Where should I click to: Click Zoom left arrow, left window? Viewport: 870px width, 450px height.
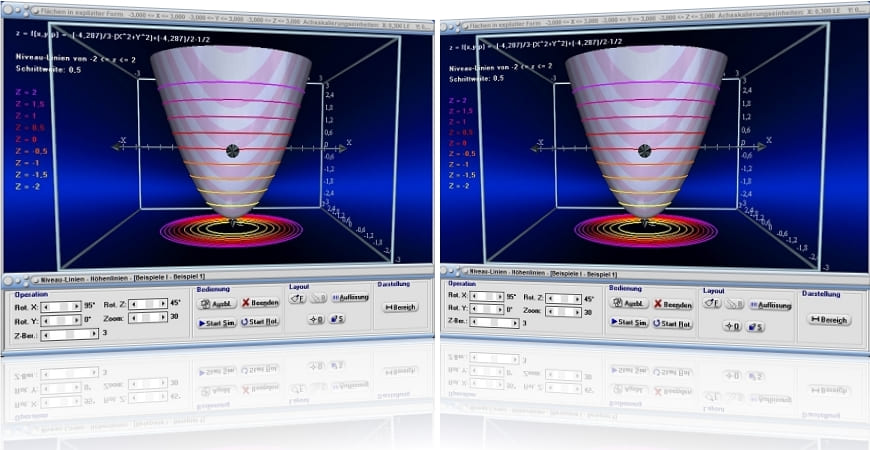coord(132,317)
